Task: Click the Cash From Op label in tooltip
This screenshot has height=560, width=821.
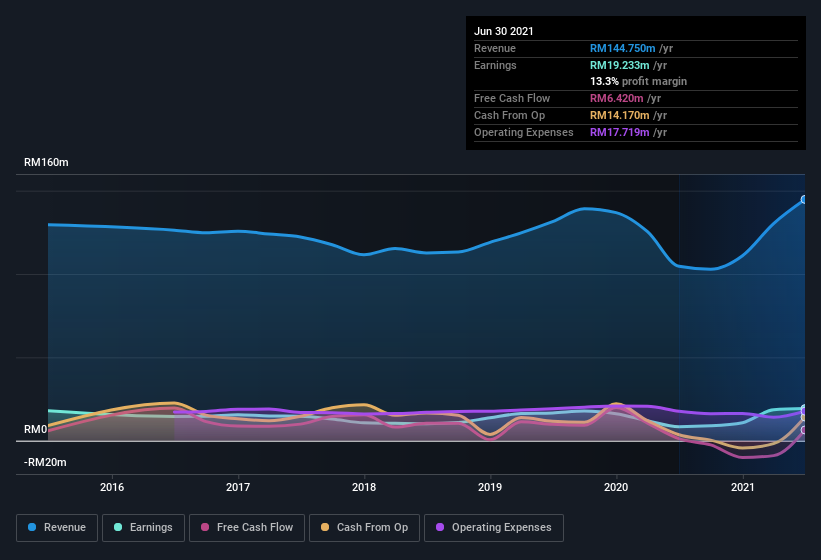Action: pos(509,115)
